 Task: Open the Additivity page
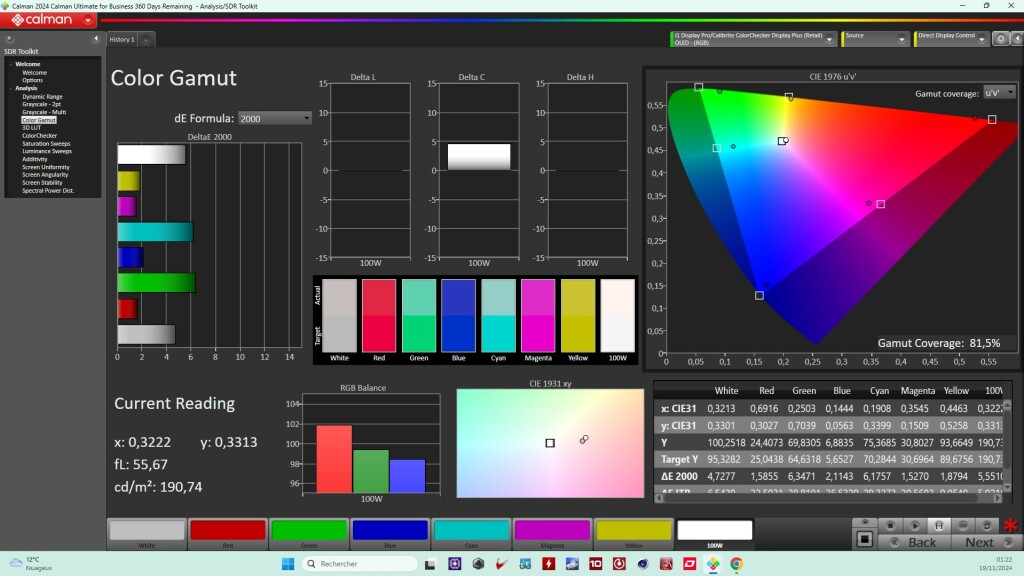[35, 159]
